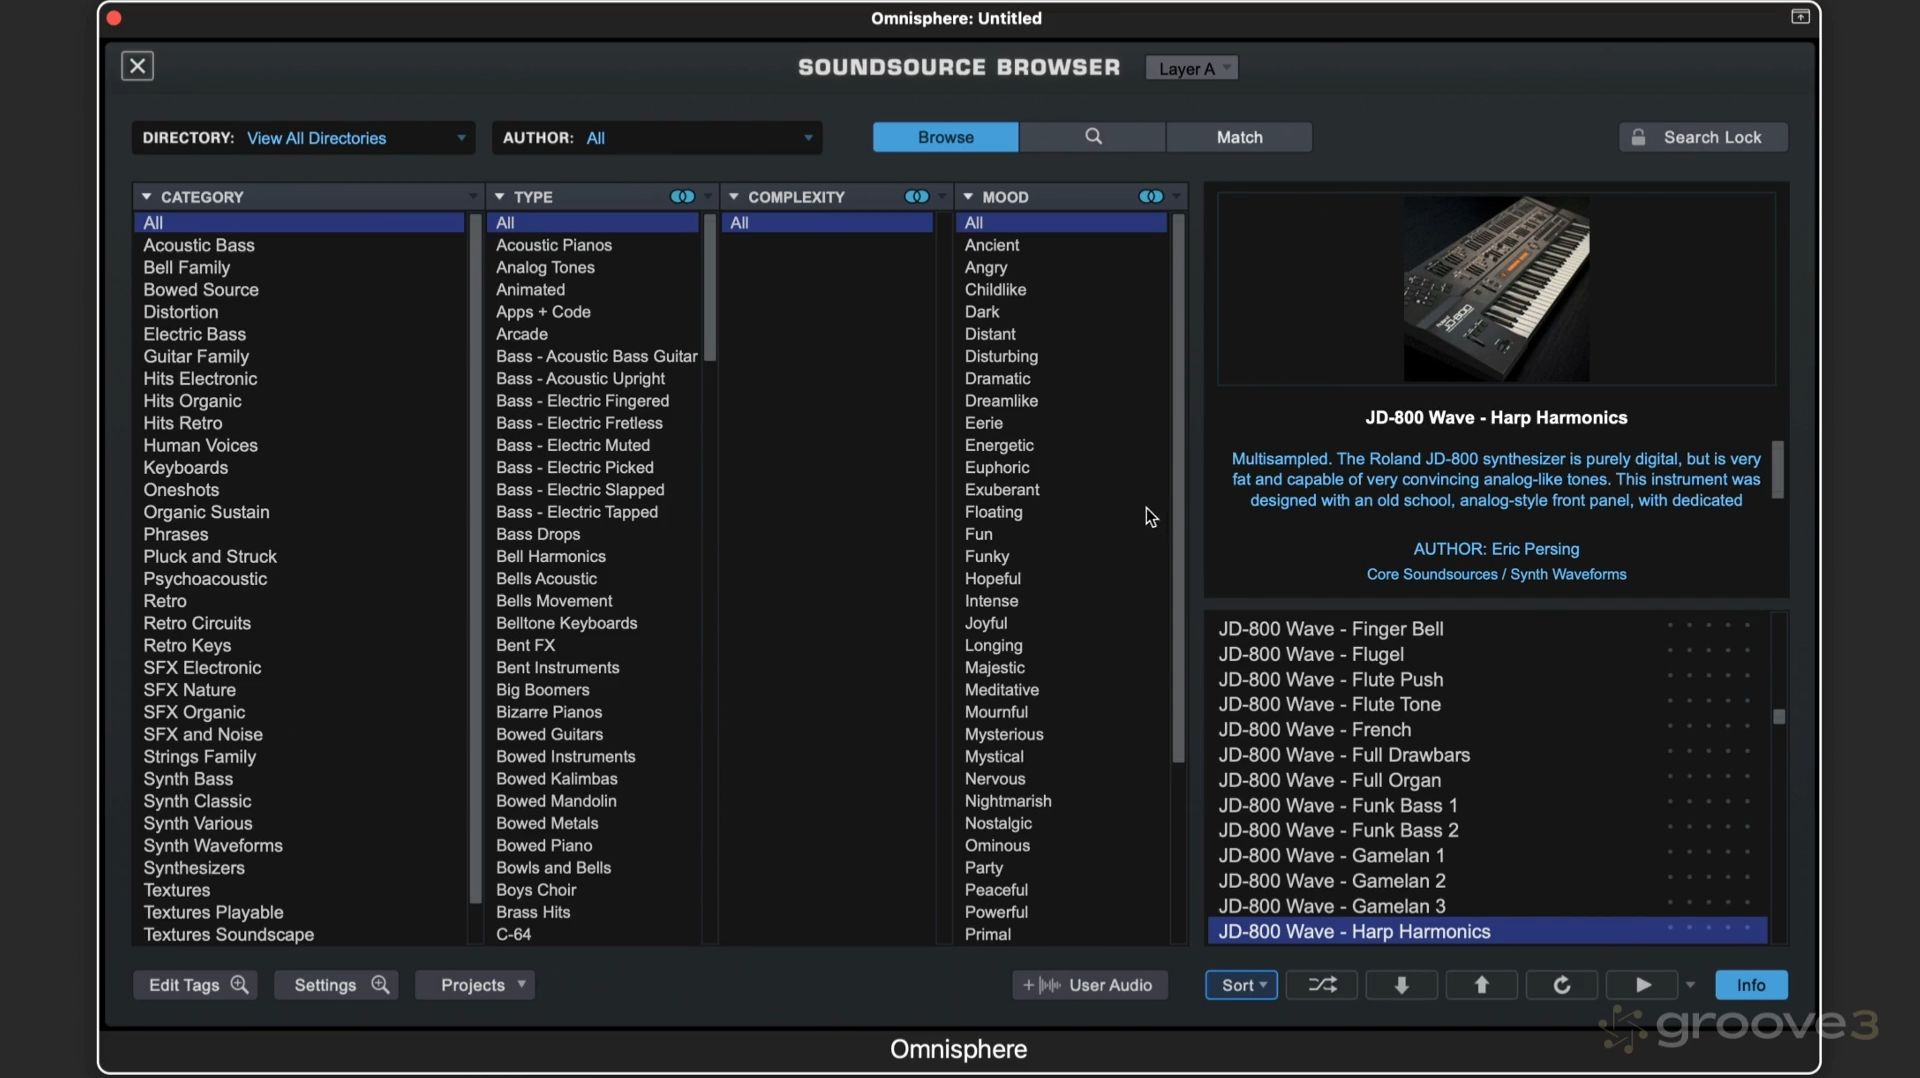Open the Layer A dropdown

click(x=1192, y=68)
